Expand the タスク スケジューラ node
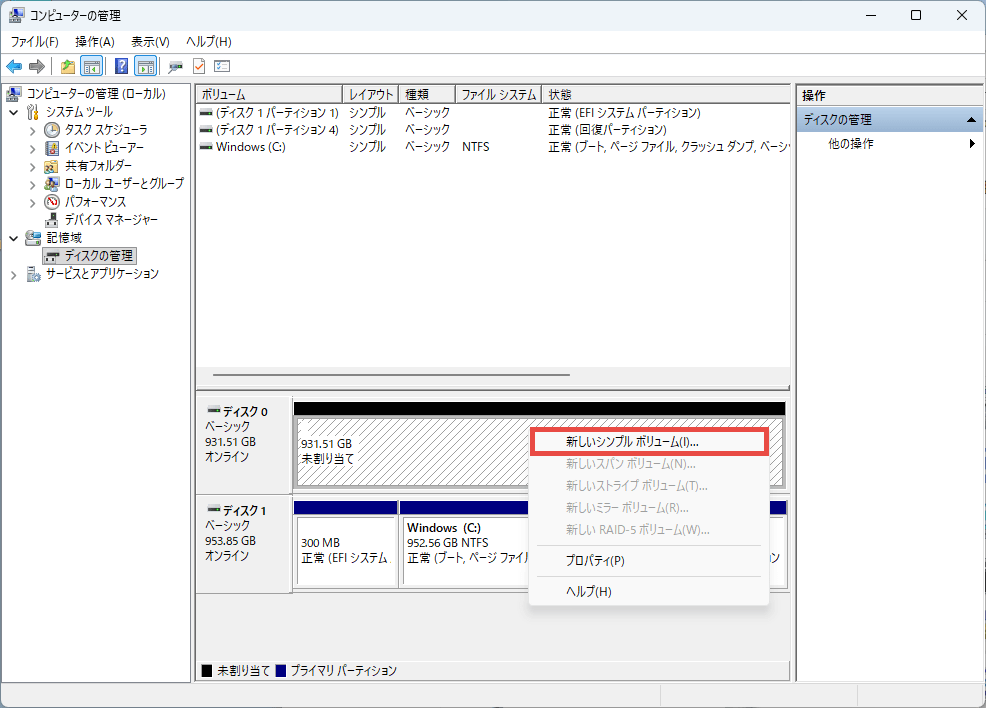Viewport: 986px width, 708px height. 32,130
